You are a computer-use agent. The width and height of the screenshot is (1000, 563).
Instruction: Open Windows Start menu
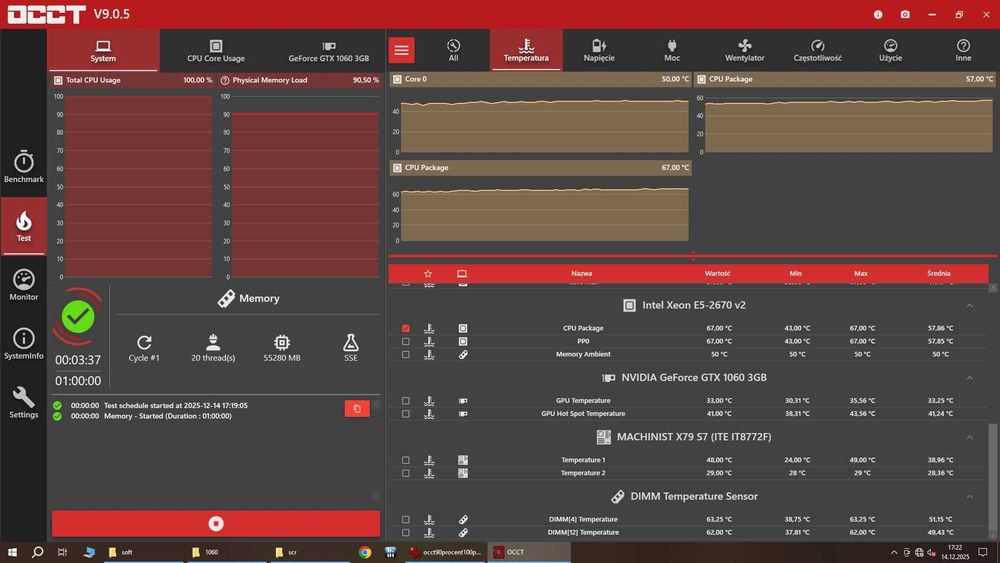(x=11, y=552)
